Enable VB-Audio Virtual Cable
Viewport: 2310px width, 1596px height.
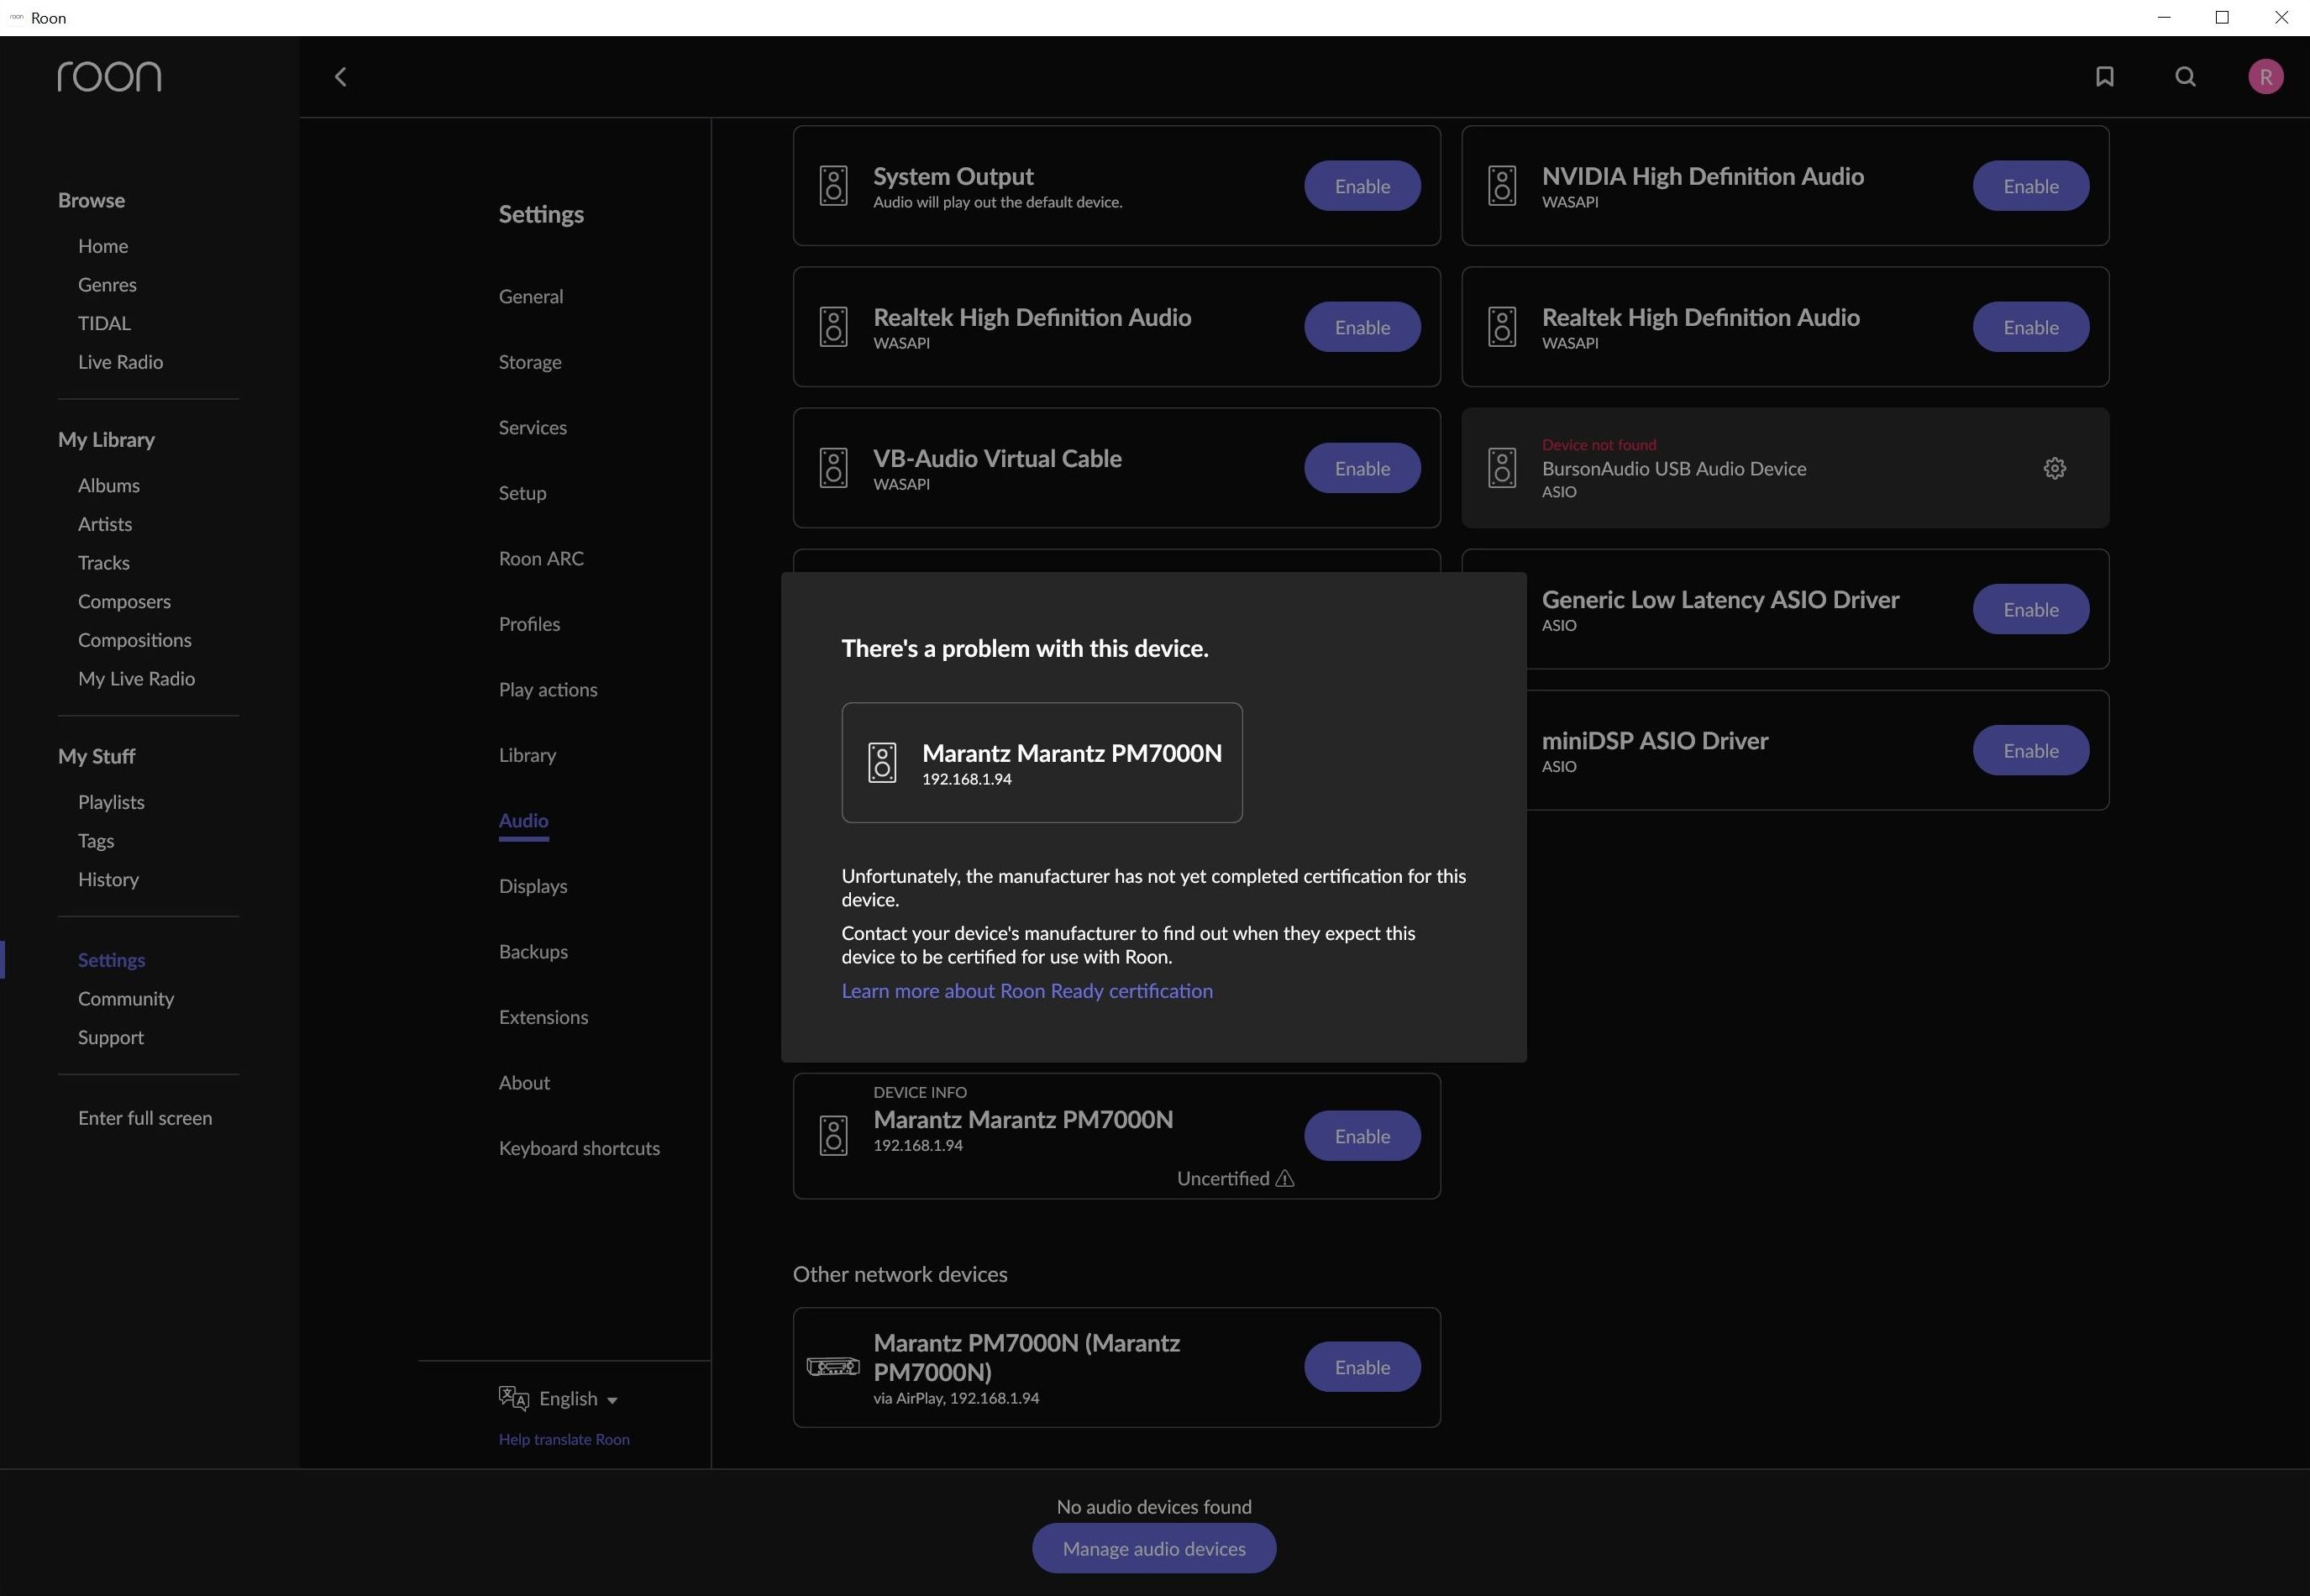tap(1362, 468)
